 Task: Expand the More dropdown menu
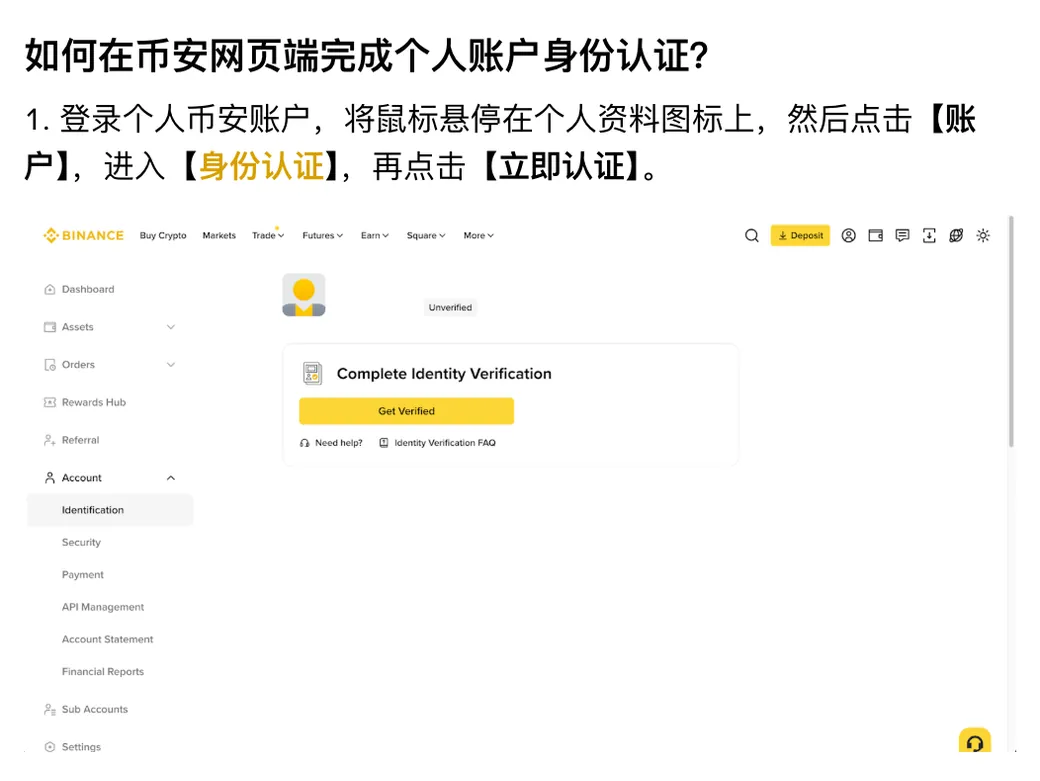[x=478, y=235]
